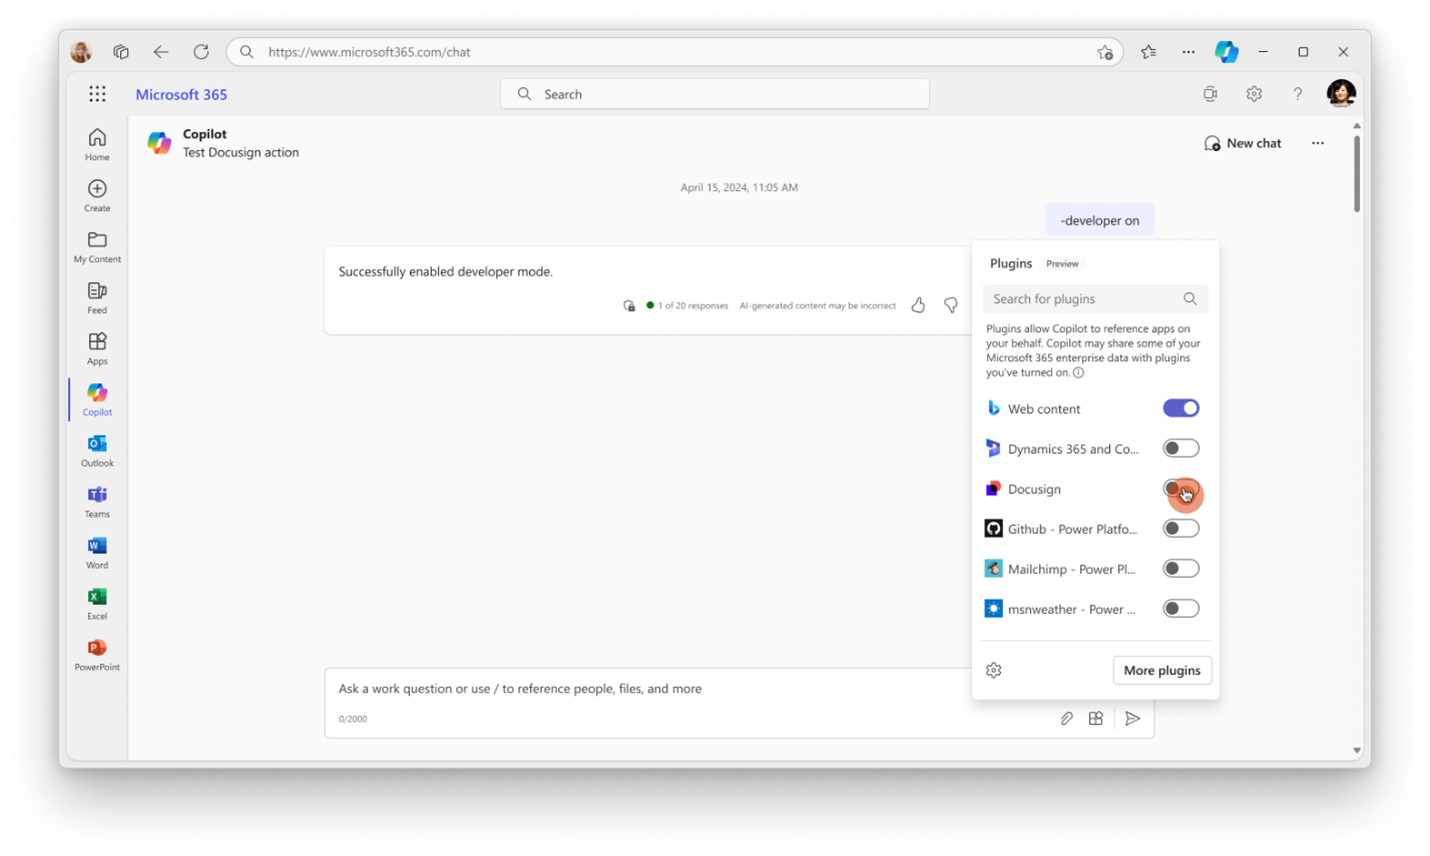Image resolution: width=1430 pixels, height=856 pixels.
Task: Enable the msnweather plugin
Action: pyautogui.click(x=1181, y=608)
